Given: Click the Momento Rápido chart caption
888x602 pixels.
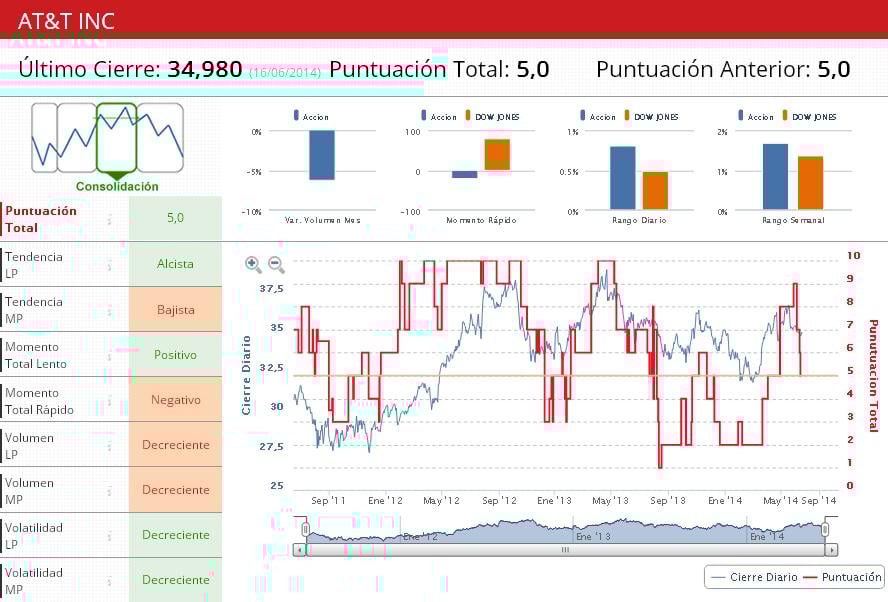Looking at the screenshot, I should coord(481,220).
